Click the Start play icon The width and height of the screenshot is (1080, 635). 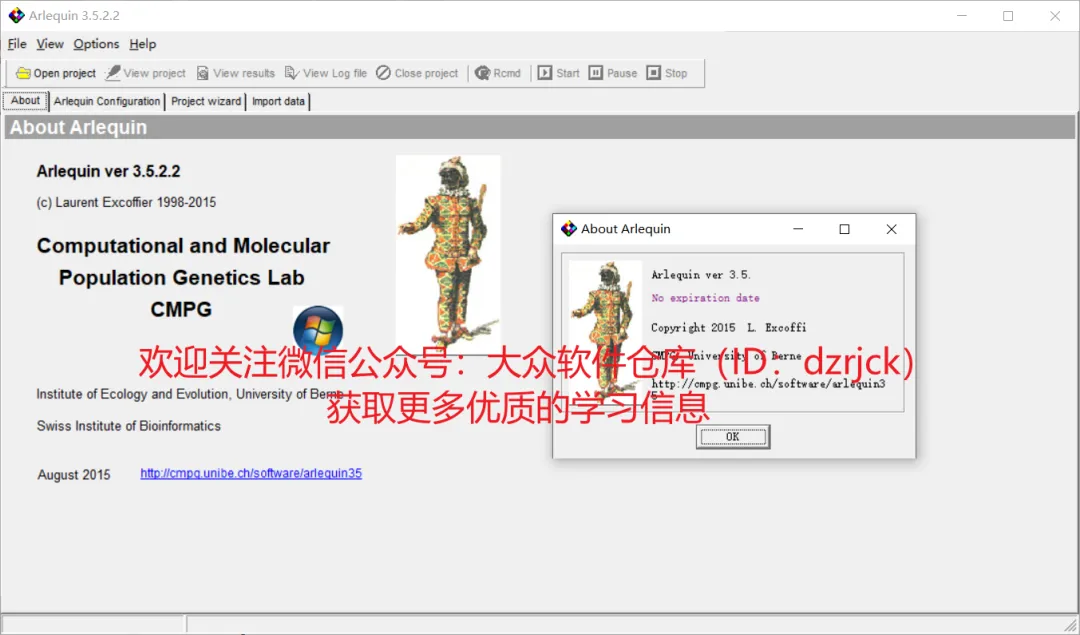(x=545, y=73)
